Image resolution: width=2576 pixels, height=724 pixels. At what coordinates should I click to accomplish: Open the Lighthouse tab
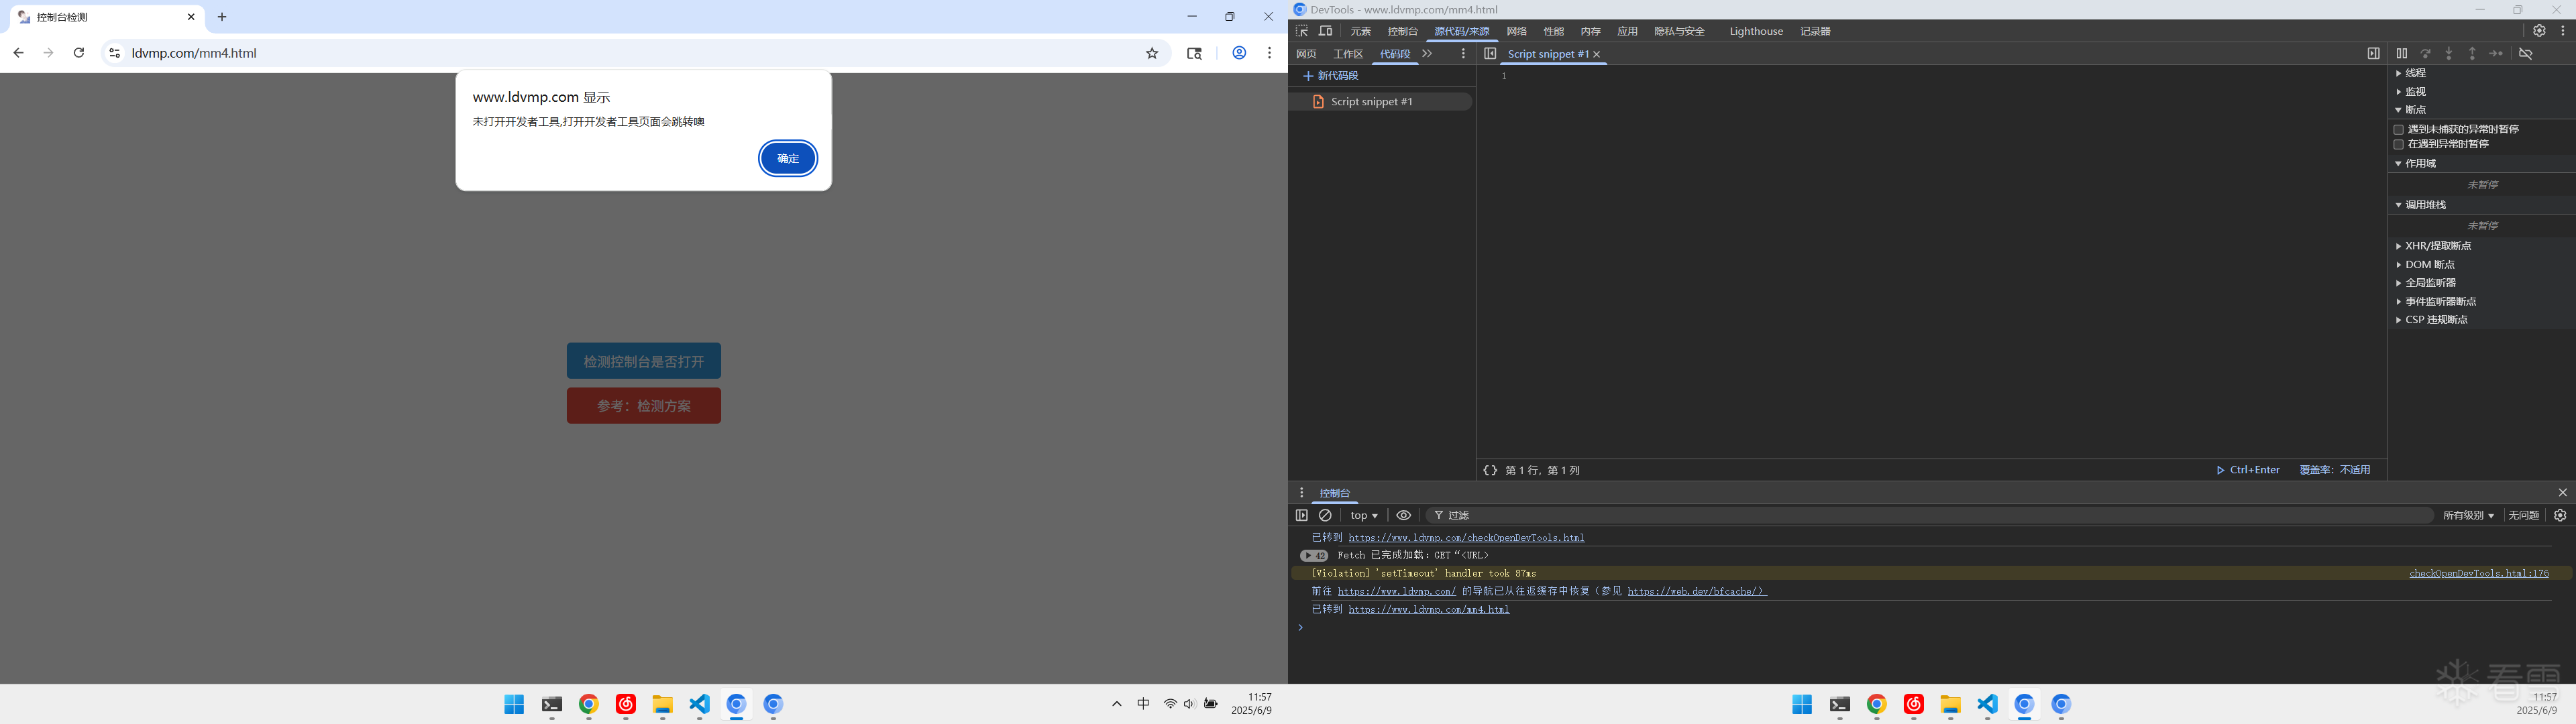tap(1756, 31)
